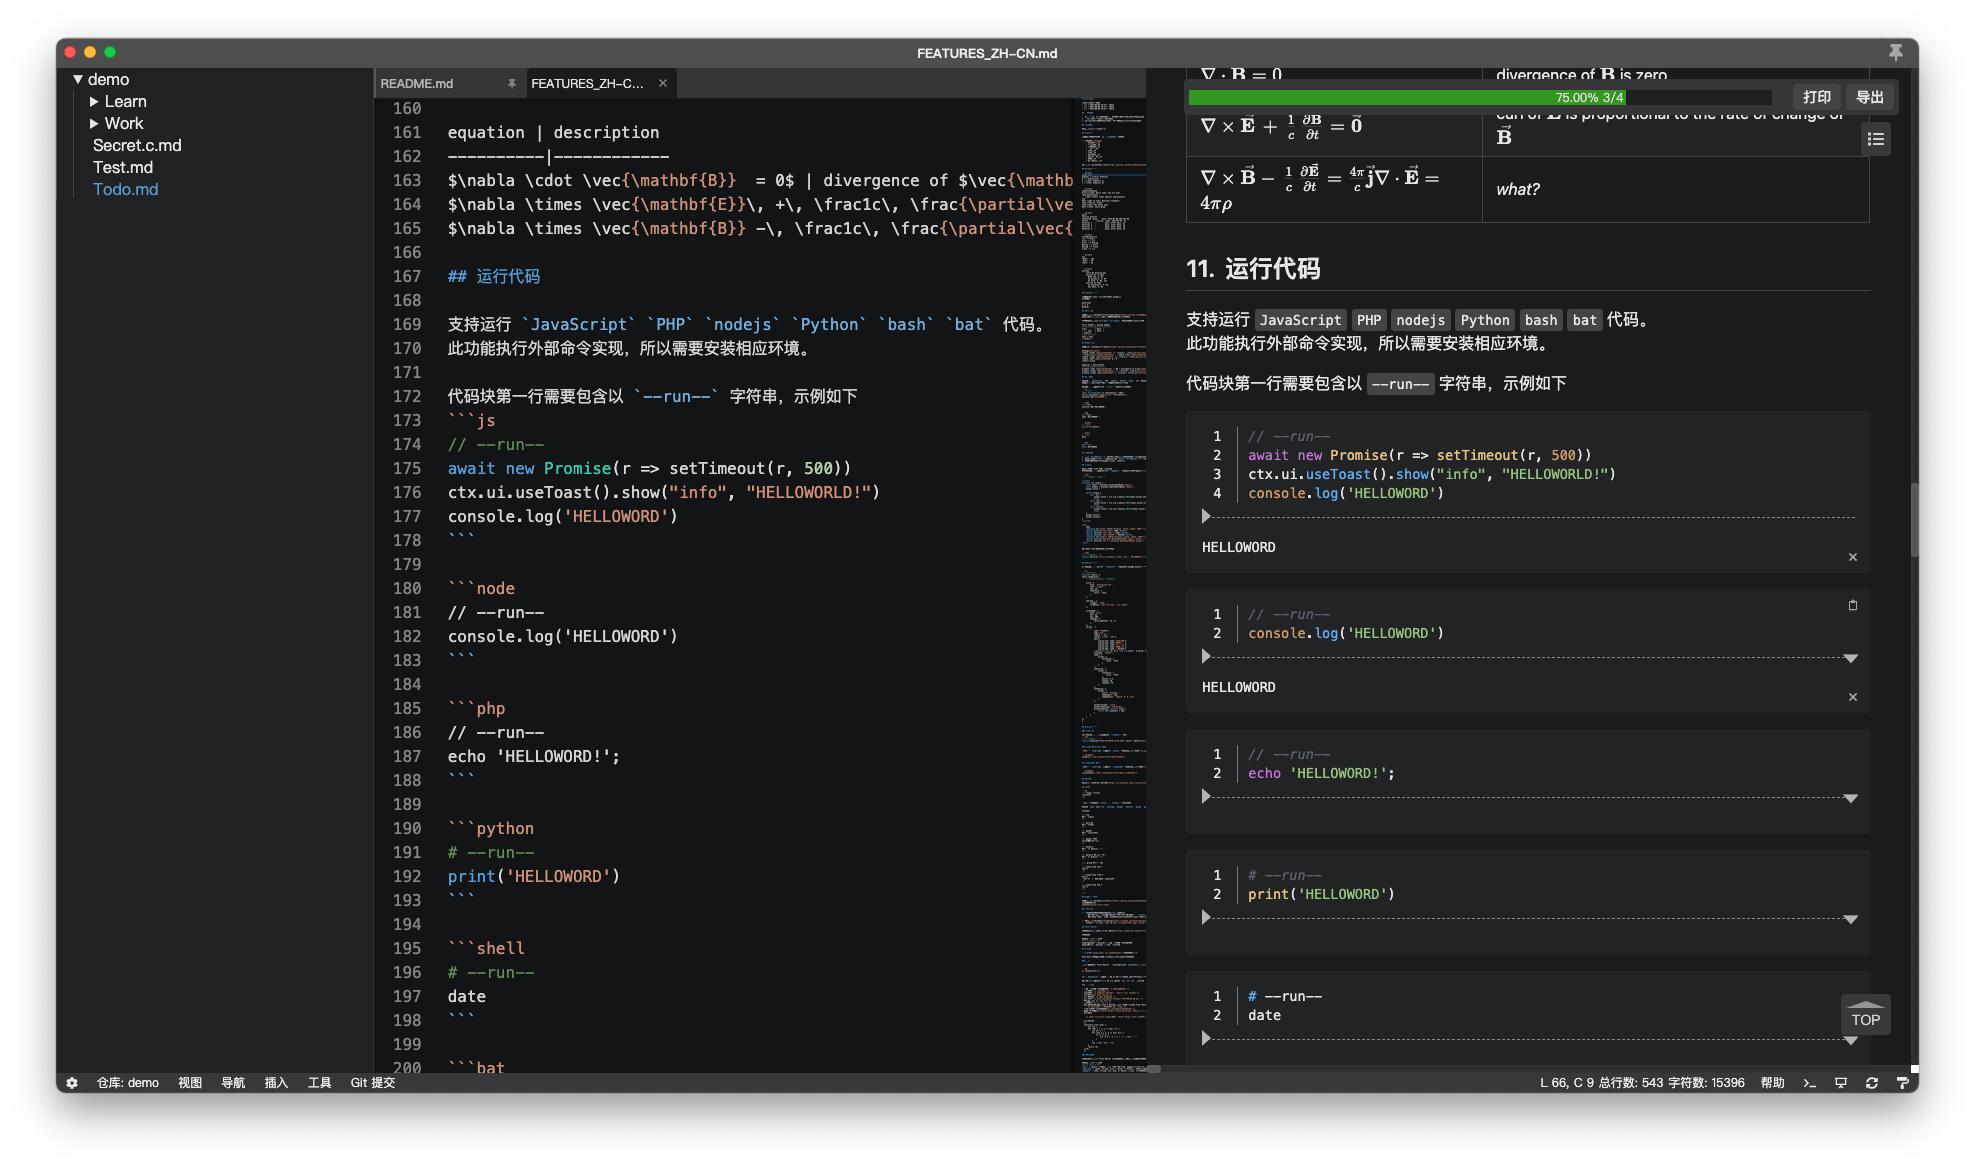The width and height of the screenshot is (1975, 1167).
Task: Open 帮助 help in status bar
Action: pos(1772,1082)
